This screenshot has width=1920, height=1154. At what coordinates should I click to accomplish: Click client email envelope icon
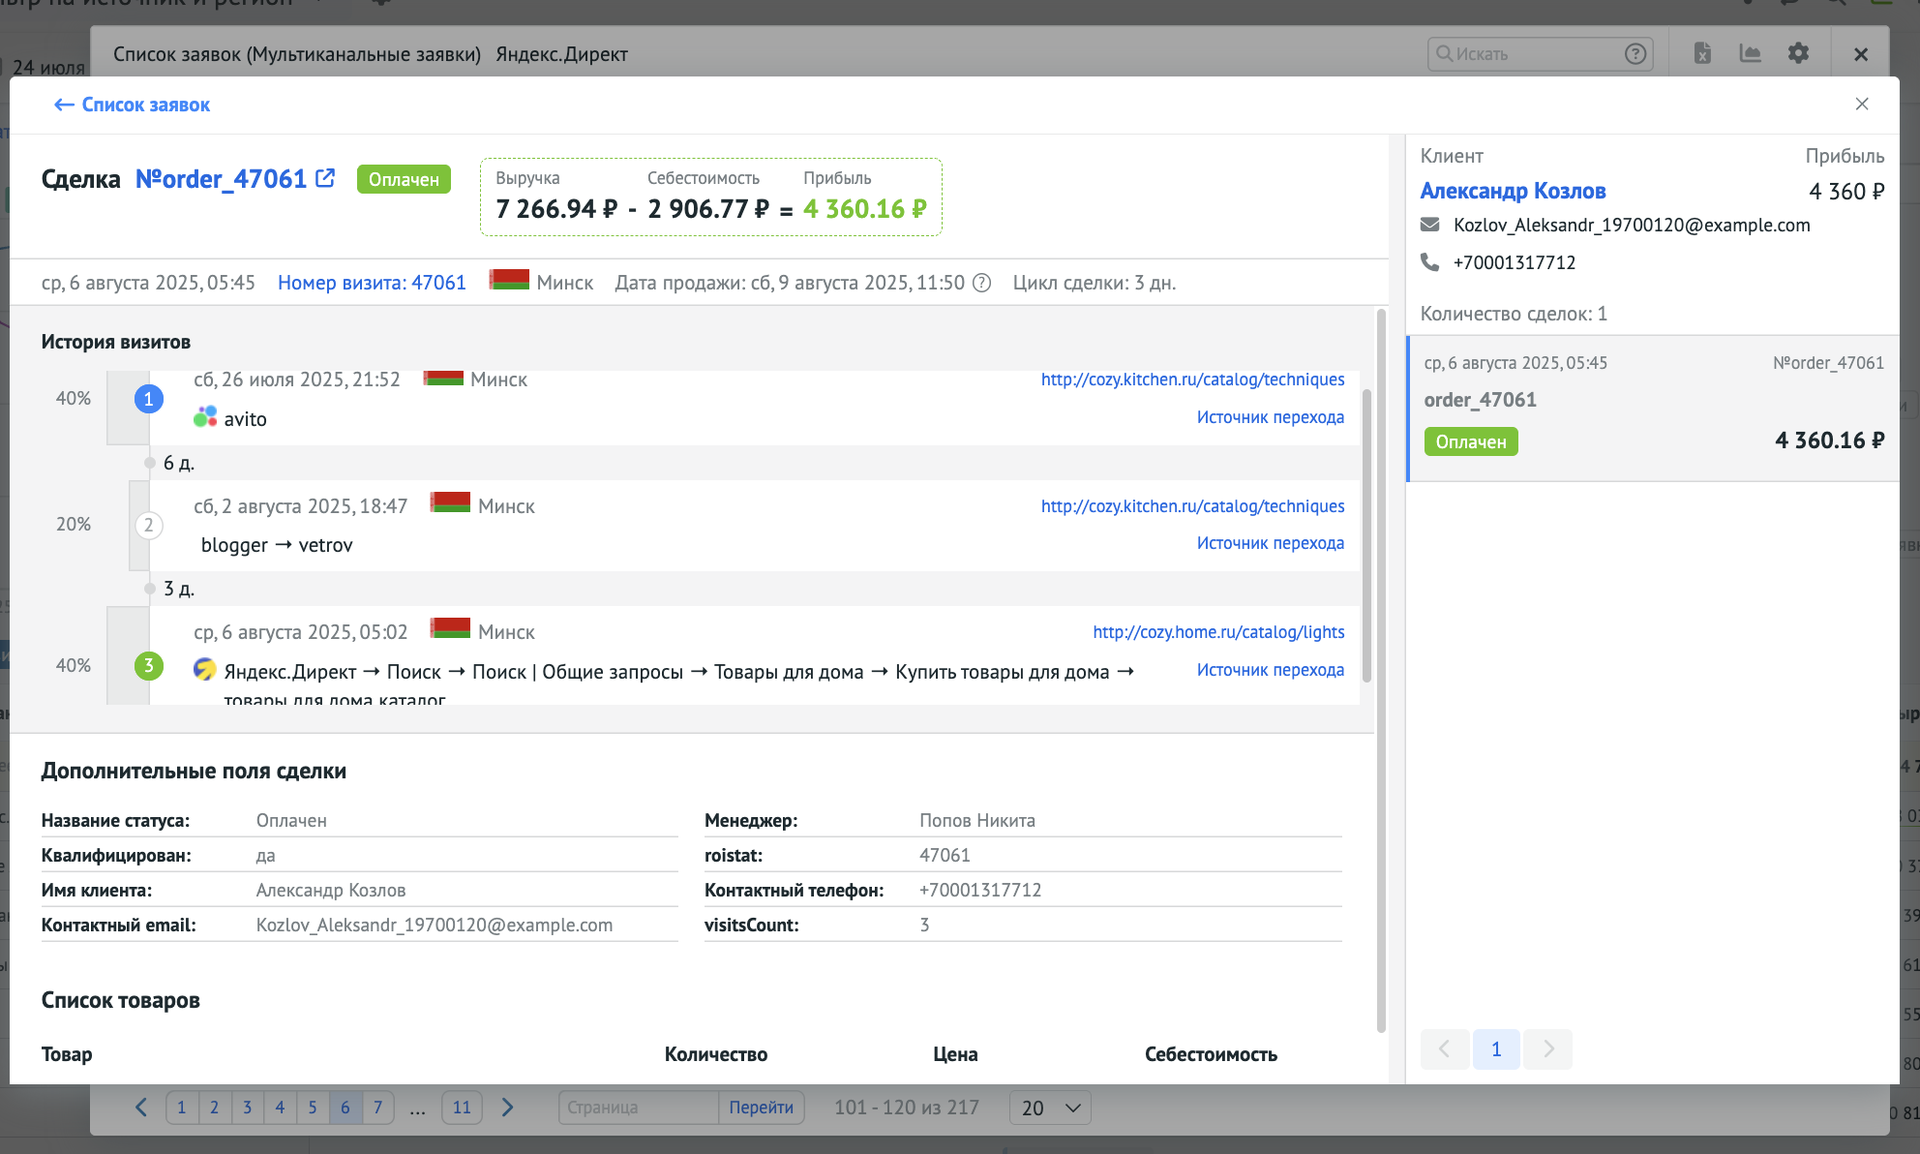click(1430, 225)
